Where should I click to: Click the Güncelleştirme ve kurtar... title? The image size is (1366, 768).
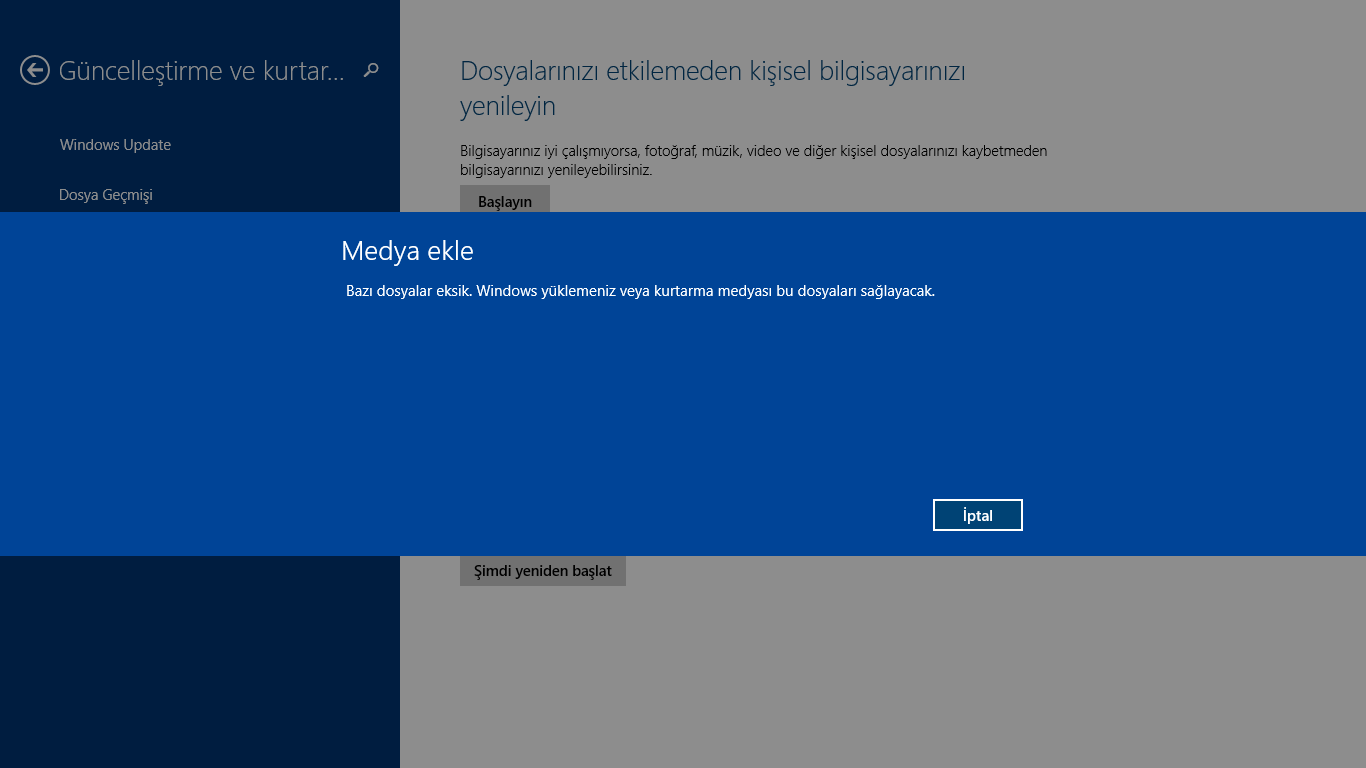pyautogui.click(x=201, y=71)
